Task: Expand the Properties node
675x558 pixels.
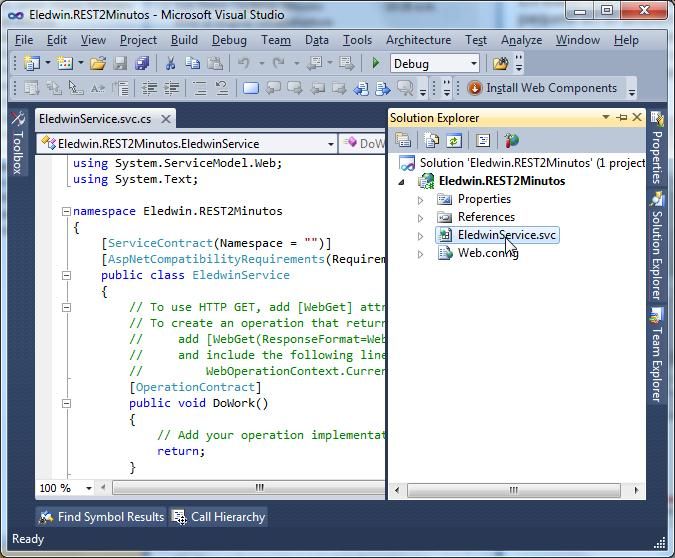Action: [421, 200]
